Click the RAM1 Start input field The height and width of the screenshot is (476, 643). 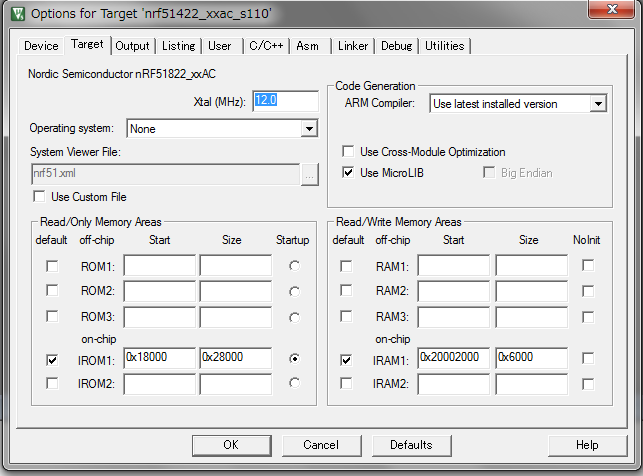tap(454, 265)
